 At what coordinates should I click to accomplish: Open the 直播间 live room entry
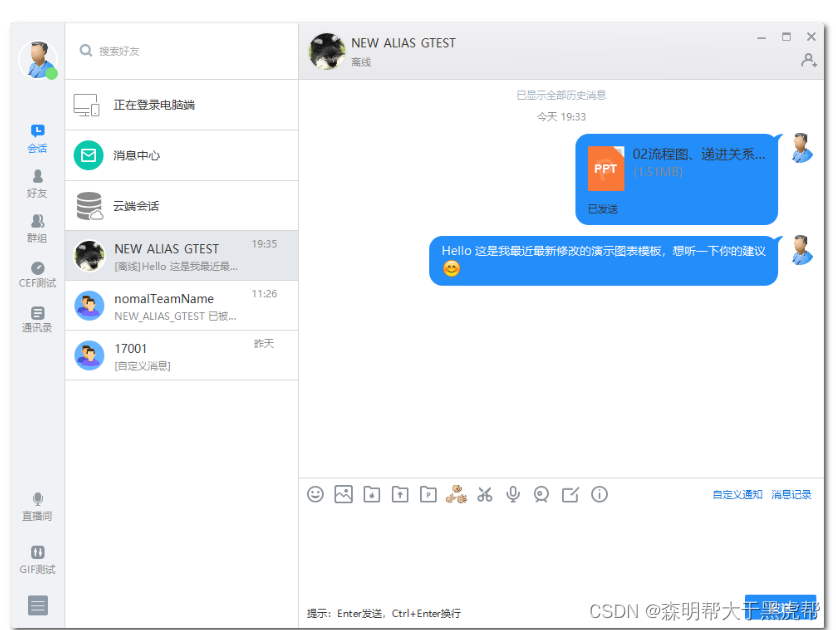click(x=37, y=506)
